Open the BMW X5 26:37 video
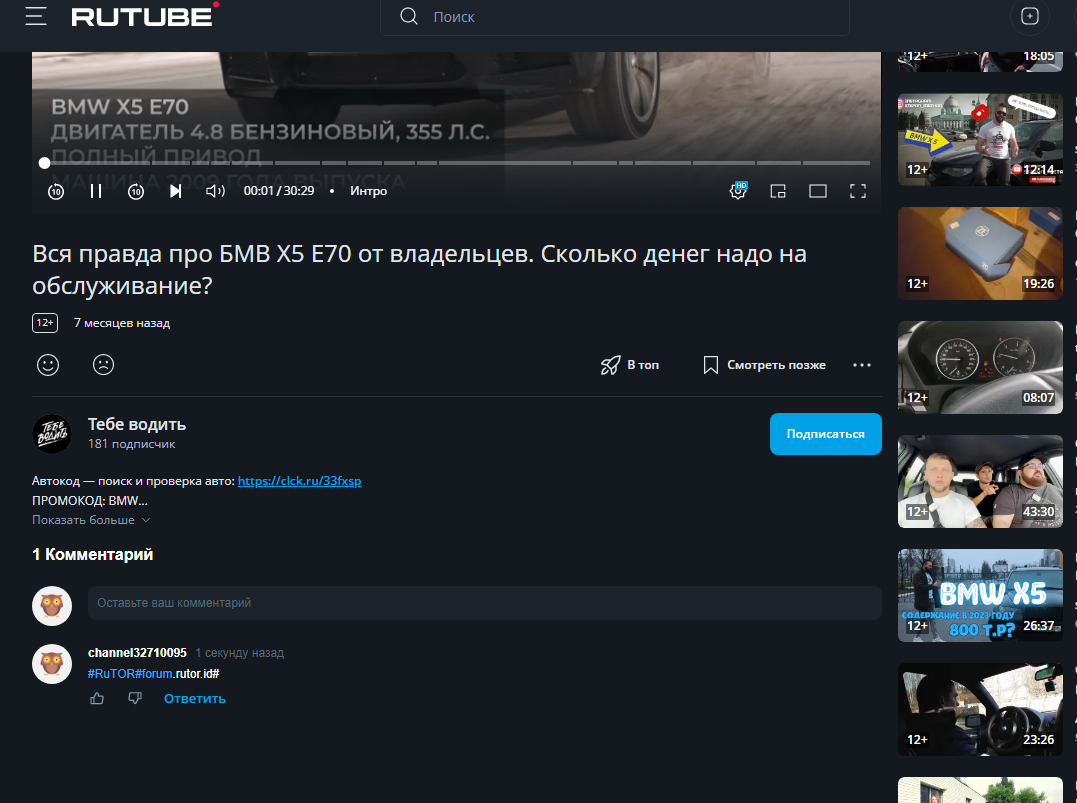 click(x=980, y=596)
